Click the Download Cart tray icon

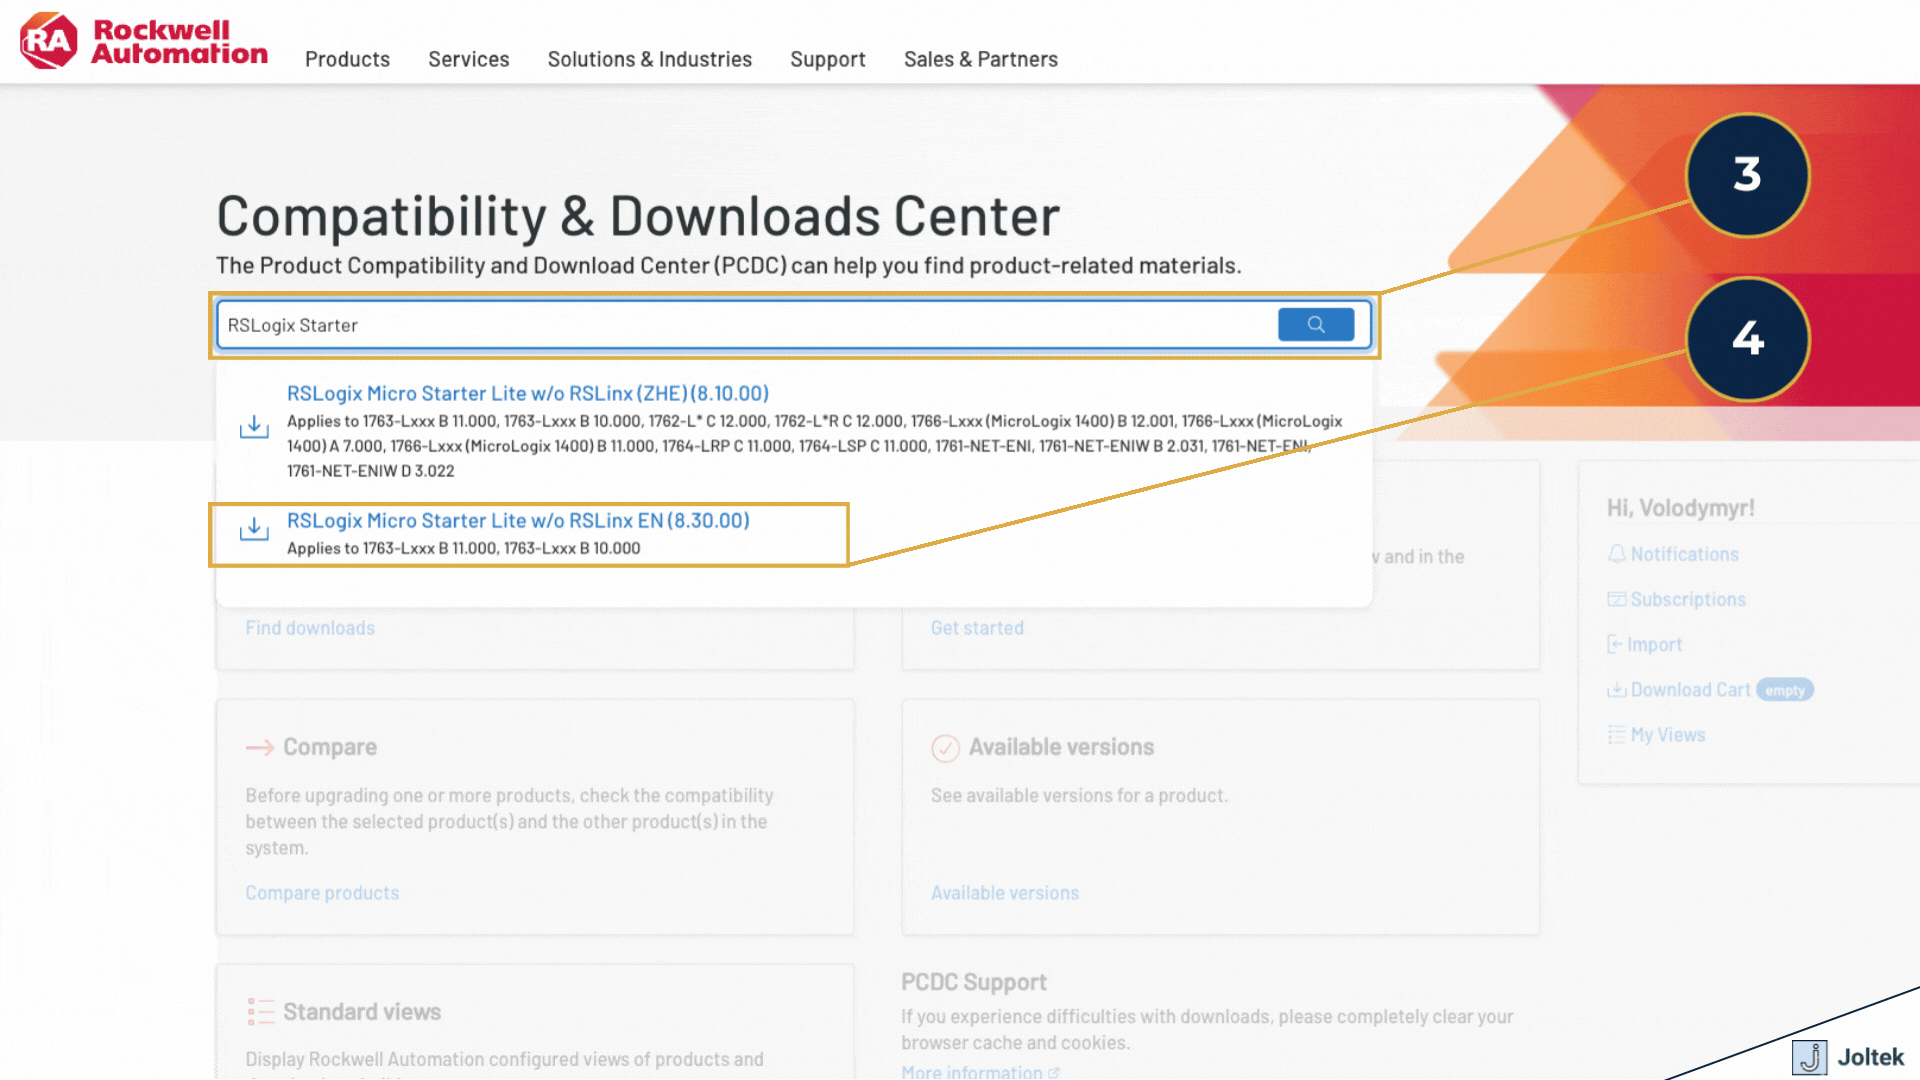click(x=1616, y=690)
